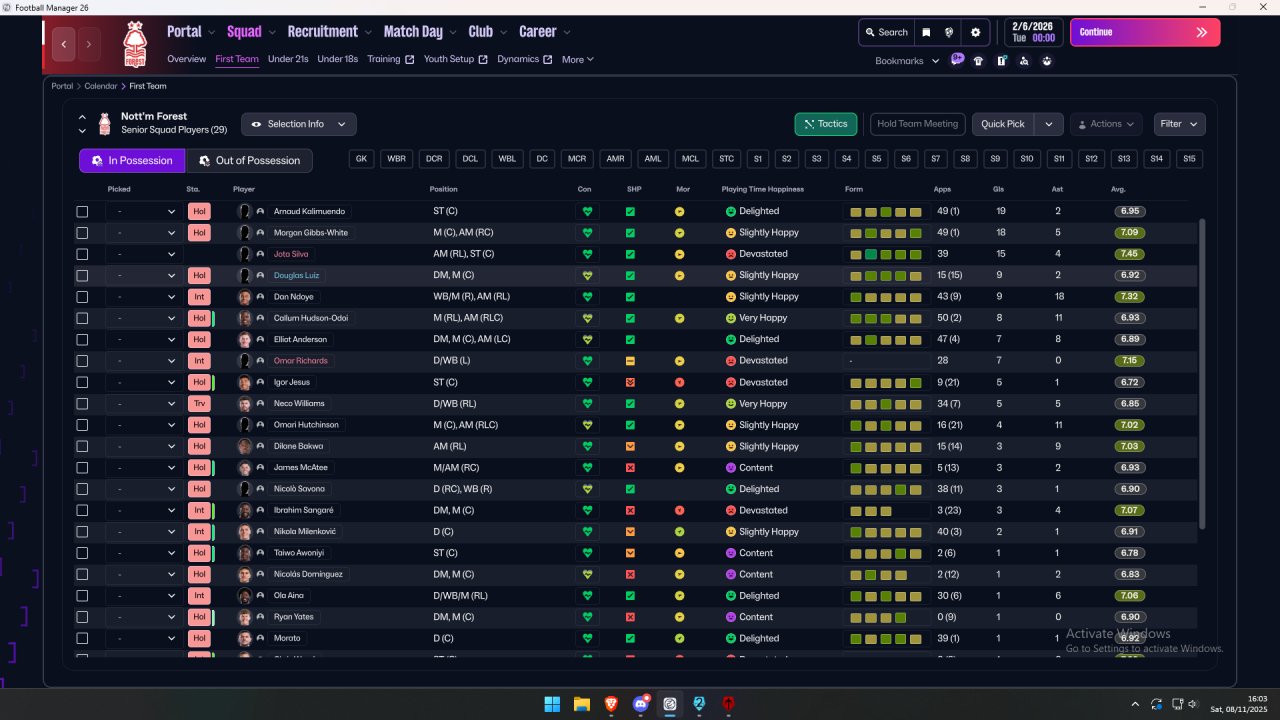Open the Recruitment menu
Image resolution: width=1280 pixels, height=720 pixels.
[329, 32]
